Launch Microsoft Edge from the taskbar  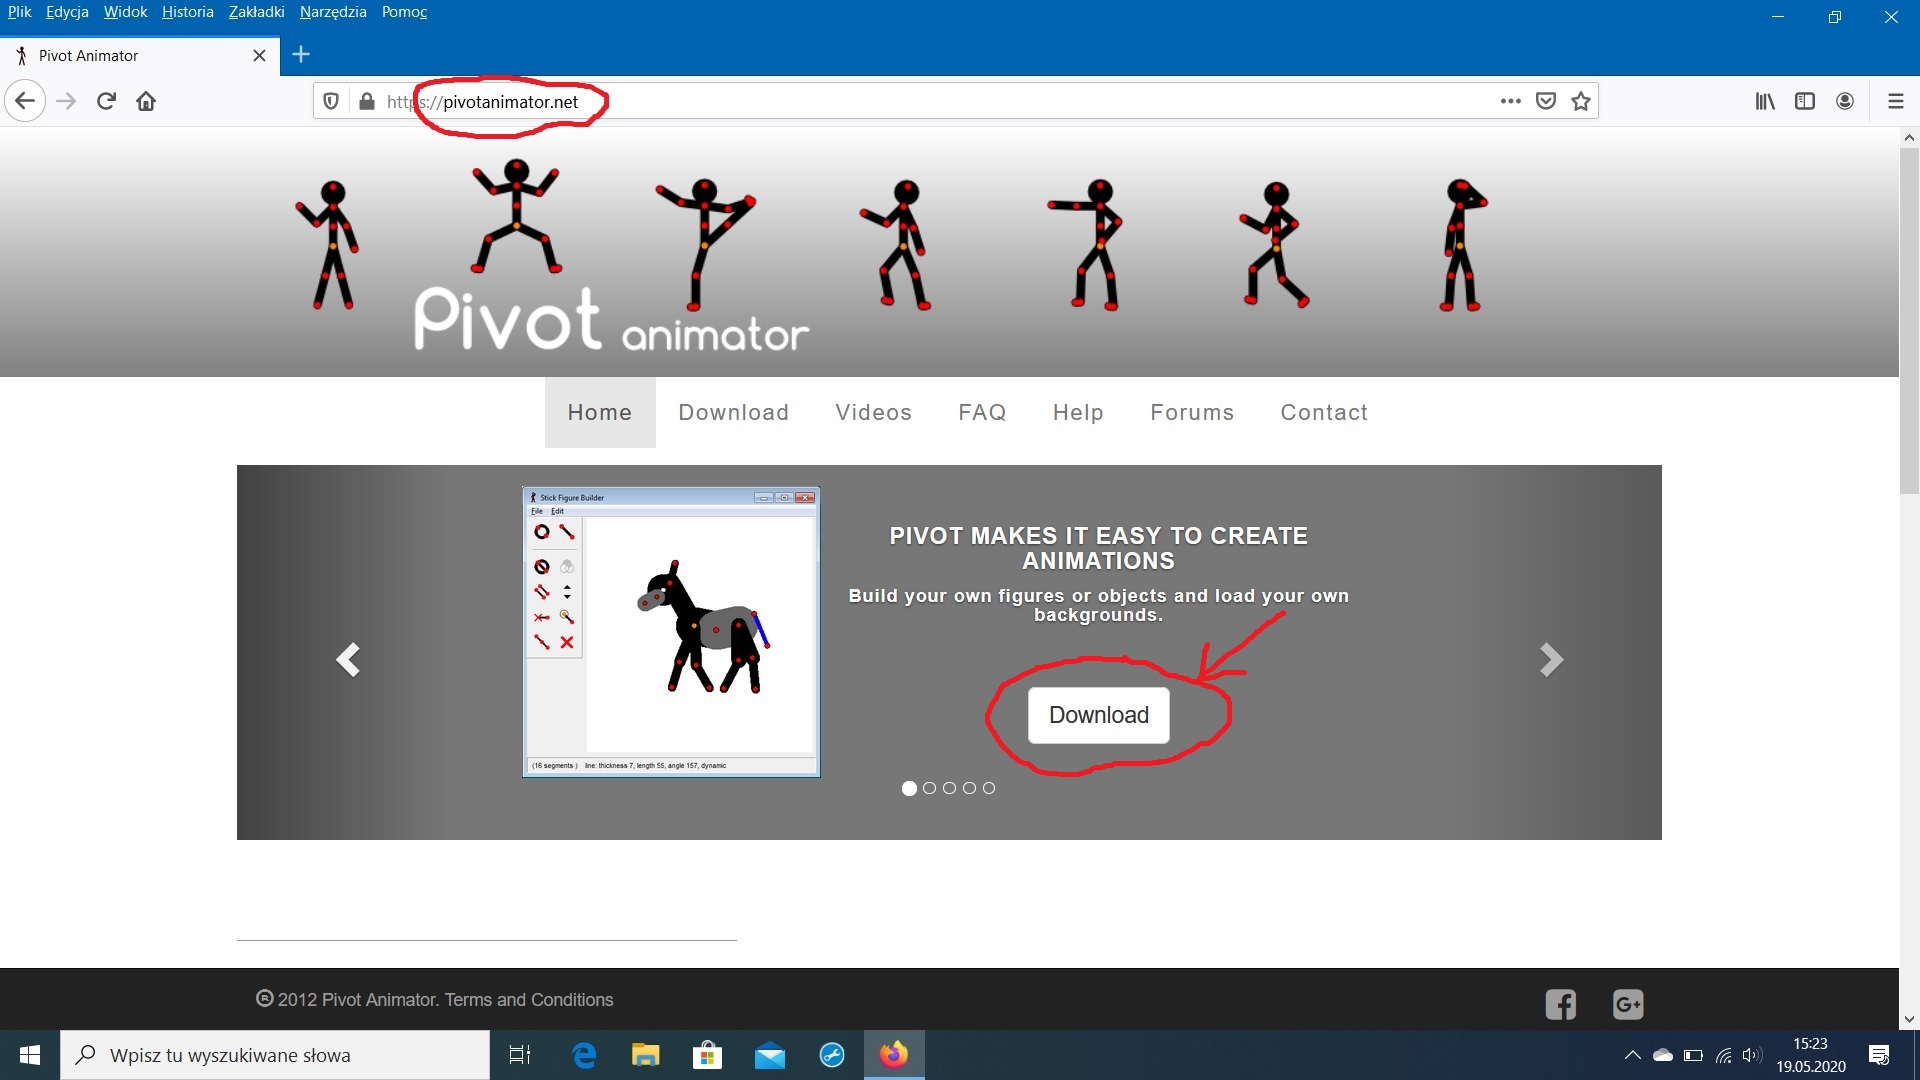click(x=584, y=1055)
